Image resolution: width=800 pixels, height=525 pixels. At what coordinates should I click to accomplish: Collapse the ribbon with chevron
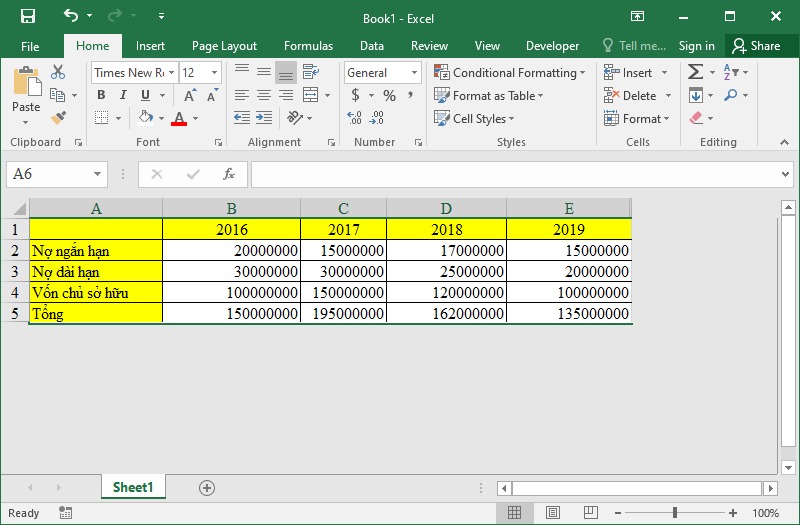click(785, 142)
